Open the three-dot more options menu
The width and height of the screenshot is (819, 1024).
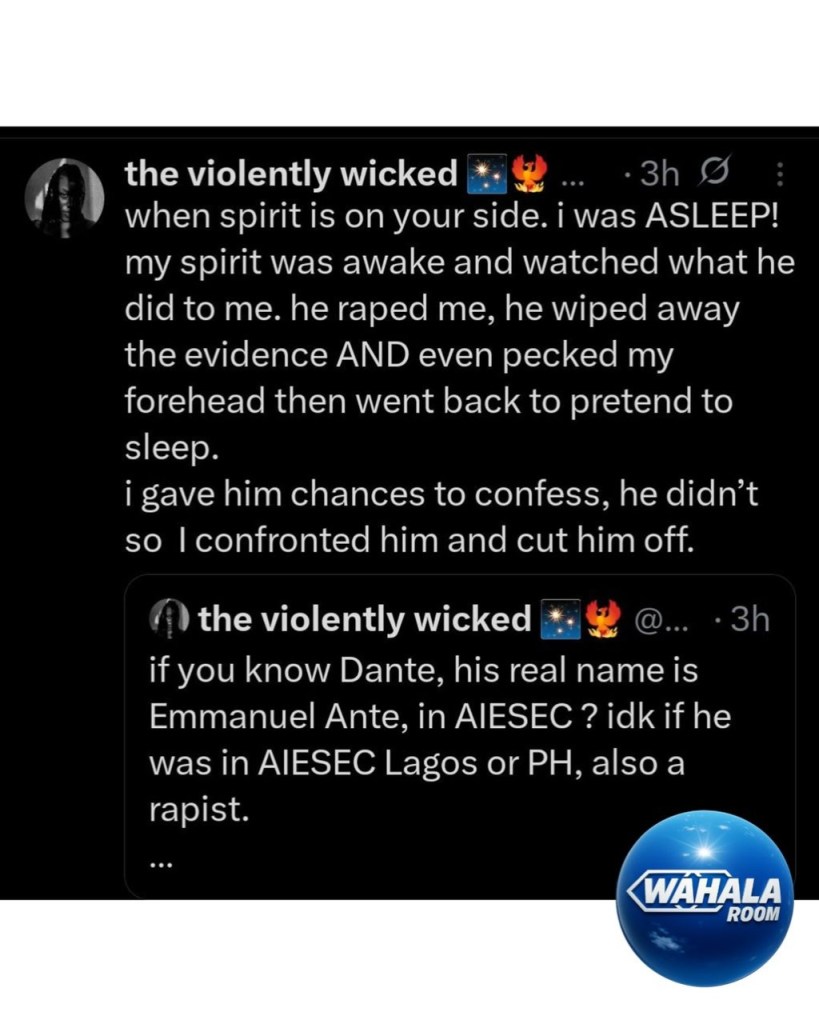780,176
